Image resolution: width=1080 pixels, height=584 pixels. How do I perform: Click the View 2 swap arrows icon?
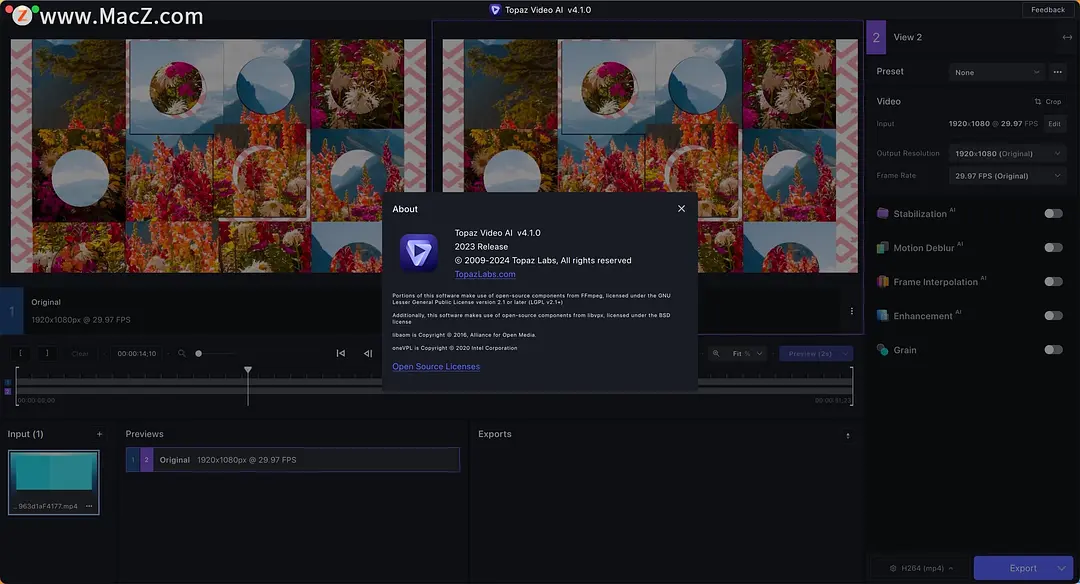(1067, 37)
